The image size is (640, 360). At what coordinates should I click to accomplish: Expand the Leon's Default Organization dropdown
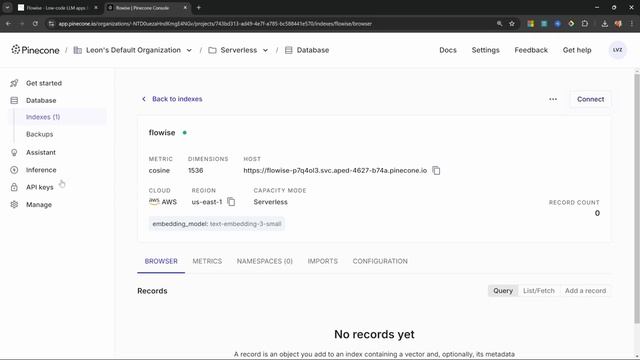[x=189, y=50]
